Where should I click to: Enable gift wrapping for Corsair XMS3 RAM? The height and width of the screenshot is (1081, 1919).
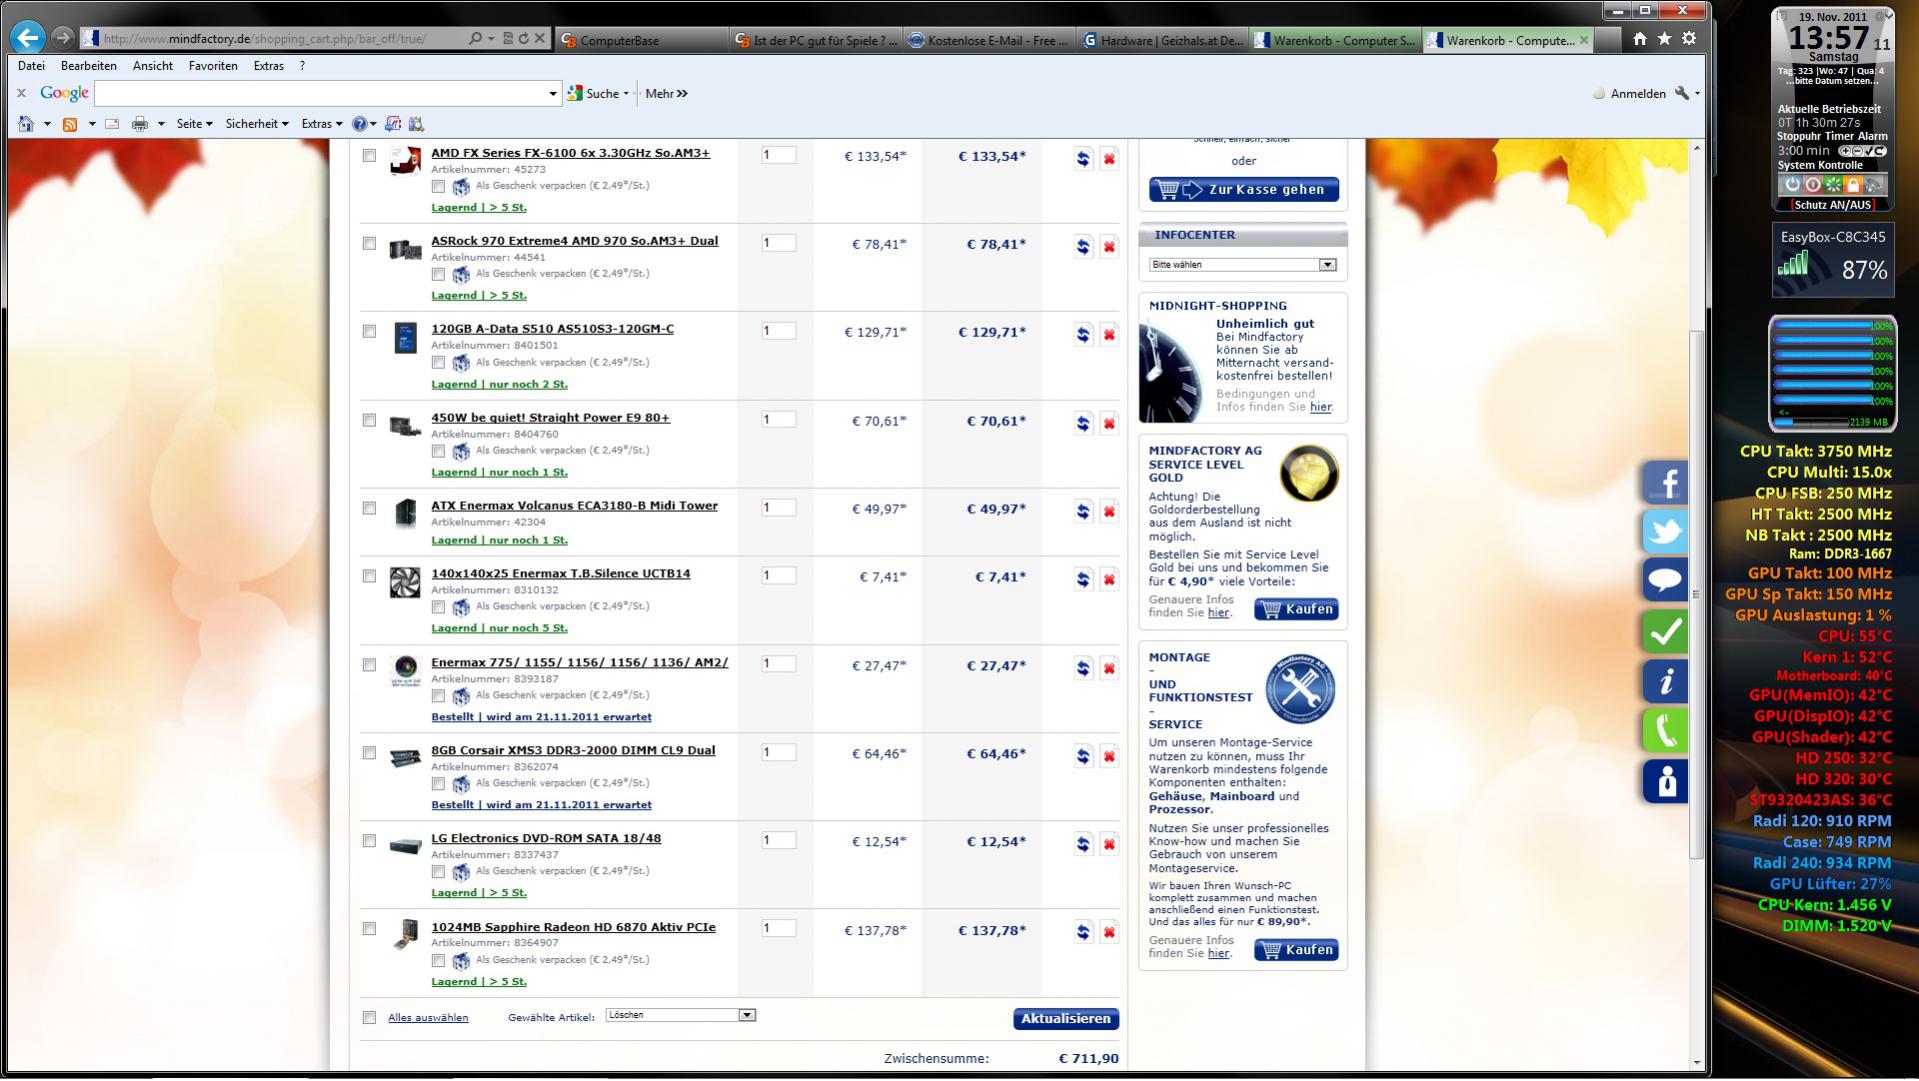(x=438, y=784)
